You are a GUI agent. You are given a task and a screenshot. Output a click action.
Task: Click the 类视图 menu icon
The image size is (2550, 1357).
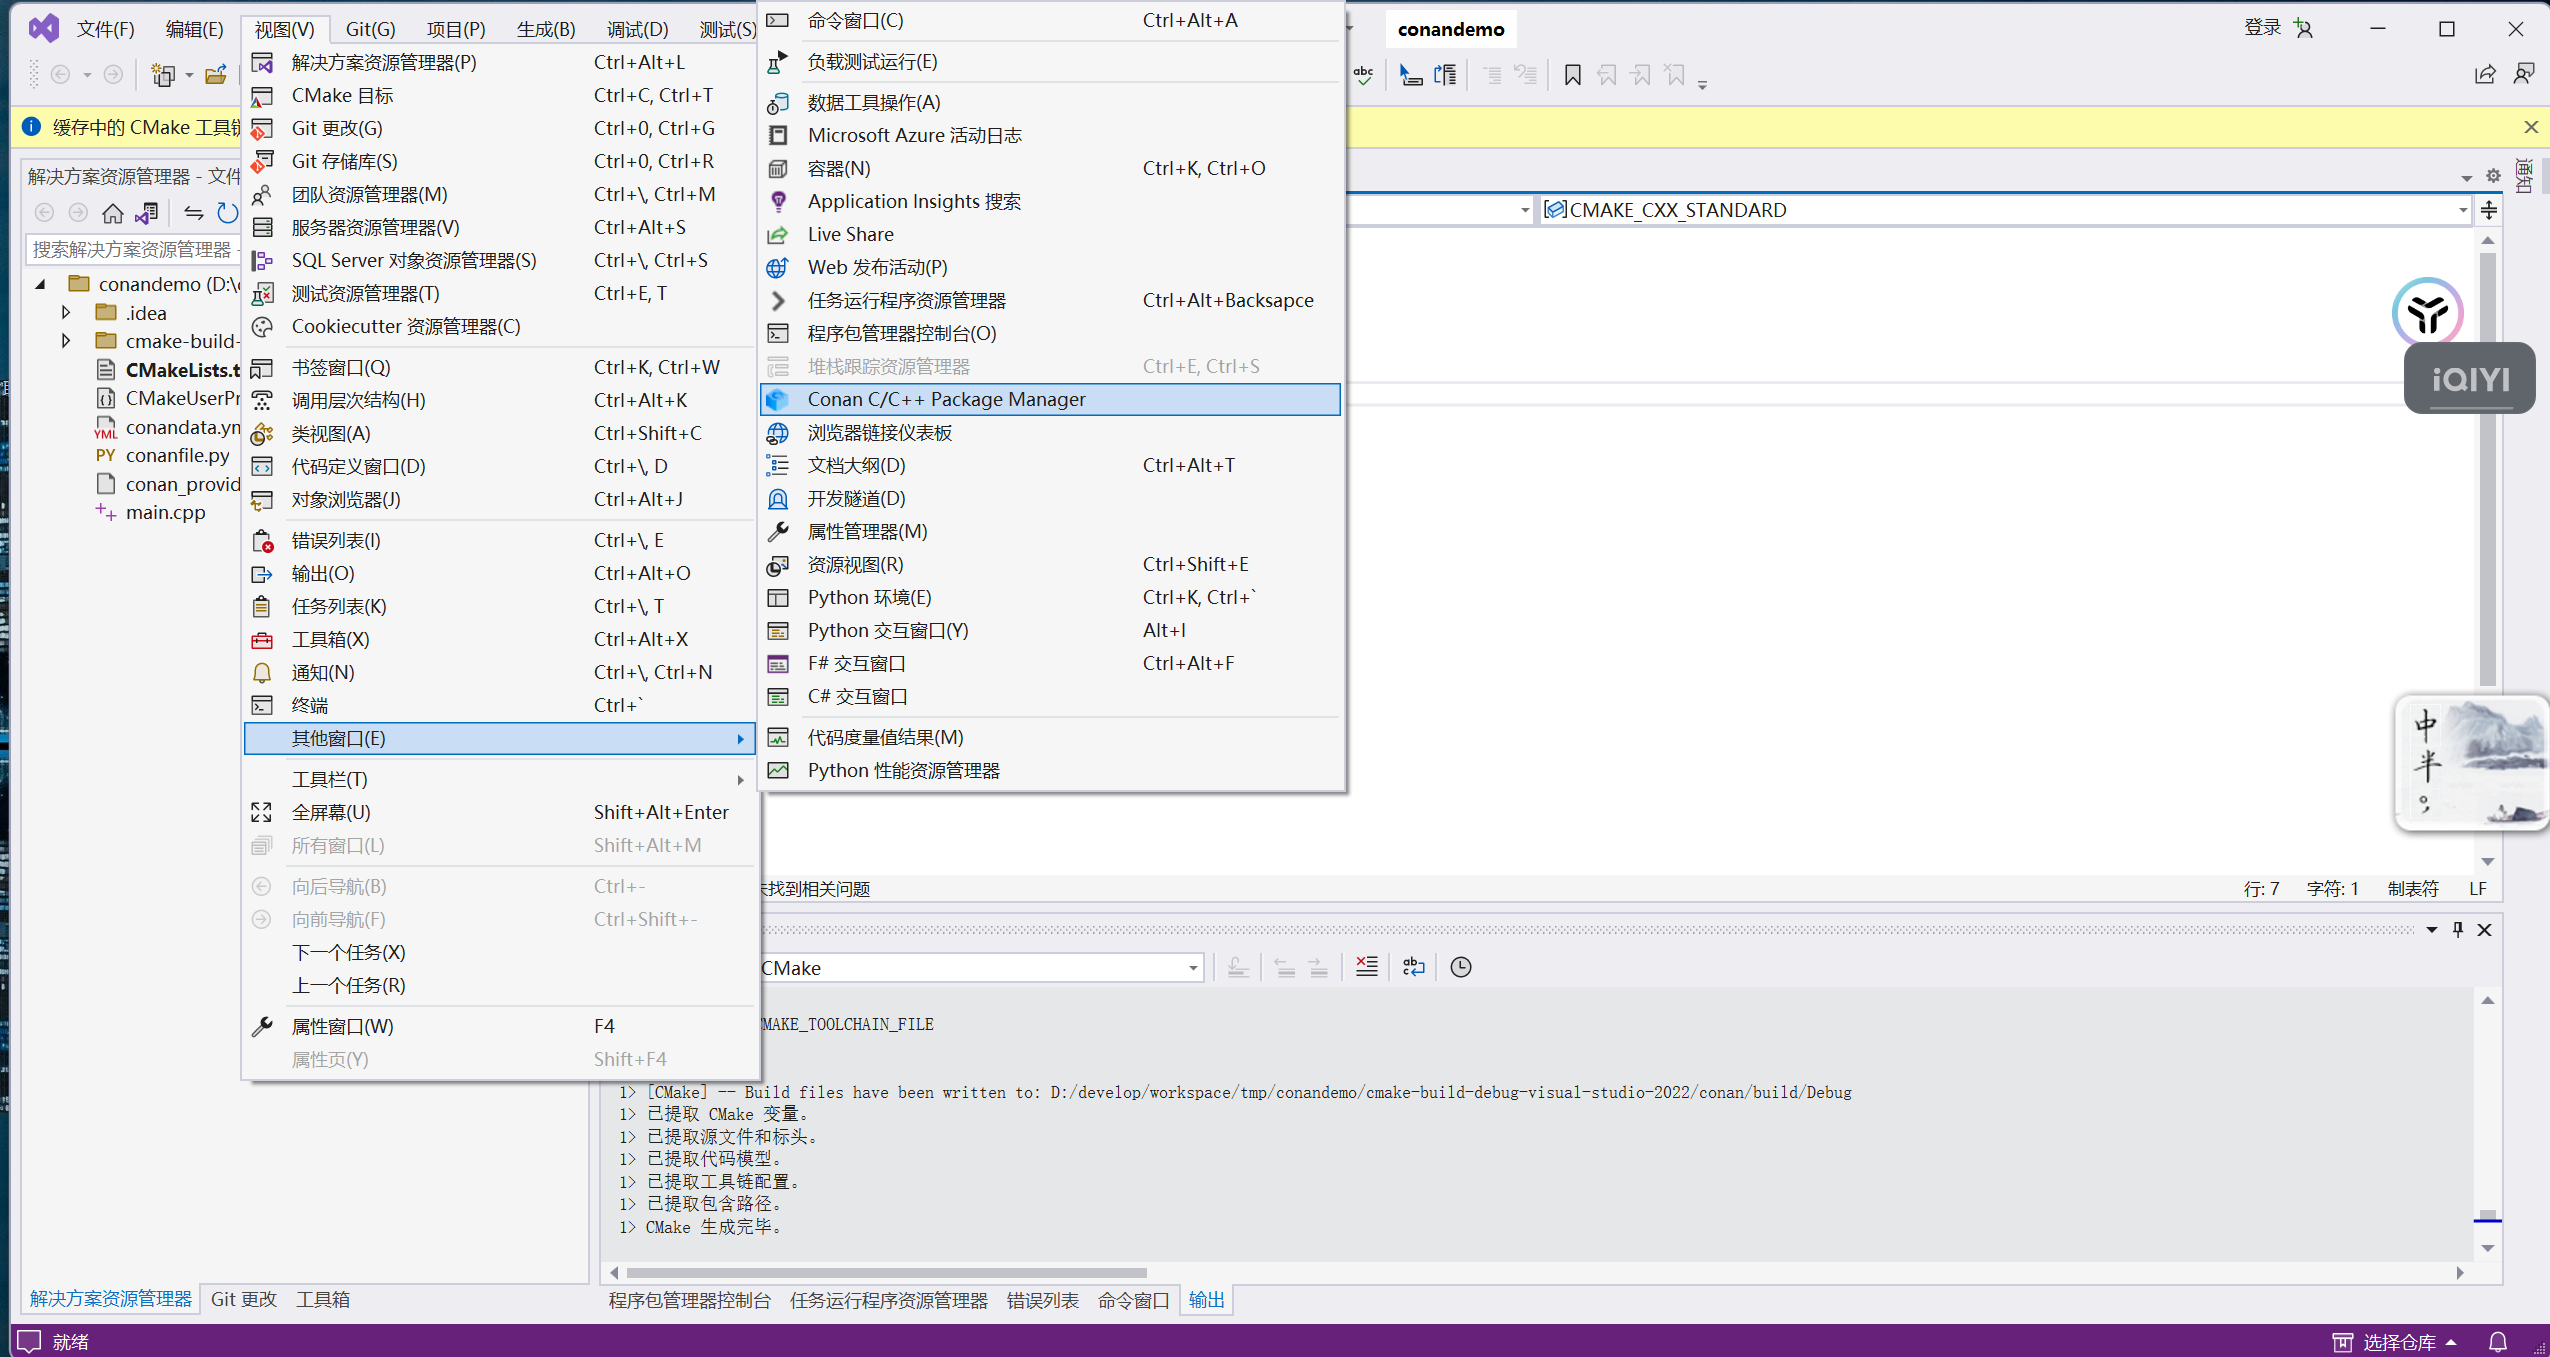pyautogui.click(x=262, y=434)
